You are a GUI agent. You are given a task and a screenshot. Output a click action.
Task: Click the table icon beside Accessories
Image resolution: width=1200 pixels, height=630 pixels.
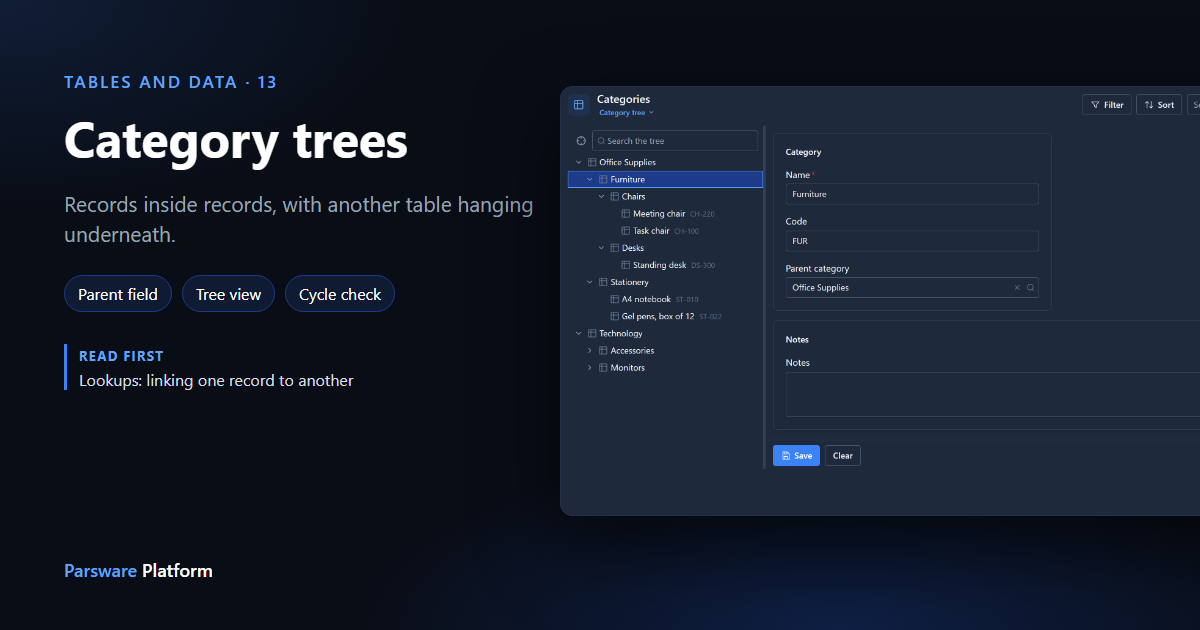(x=603, y=351)
